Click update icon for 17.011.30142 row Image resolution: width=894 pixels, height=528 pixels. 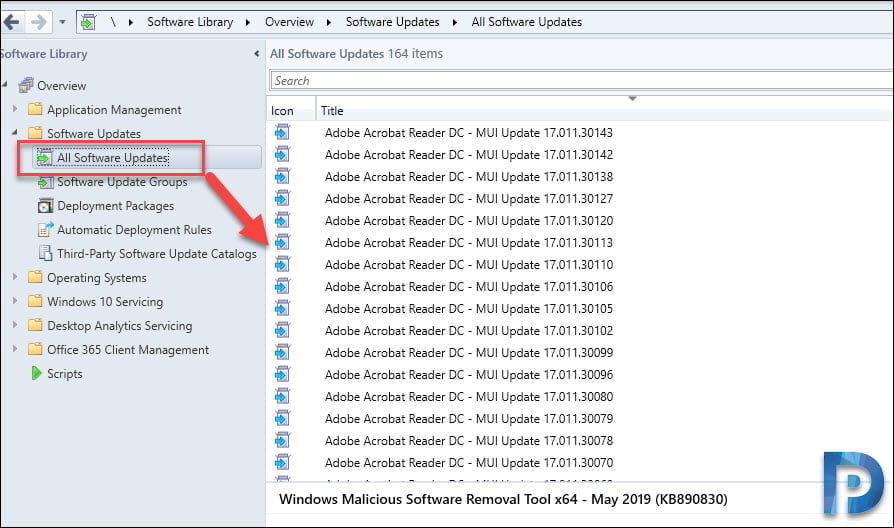click(282, 155)
